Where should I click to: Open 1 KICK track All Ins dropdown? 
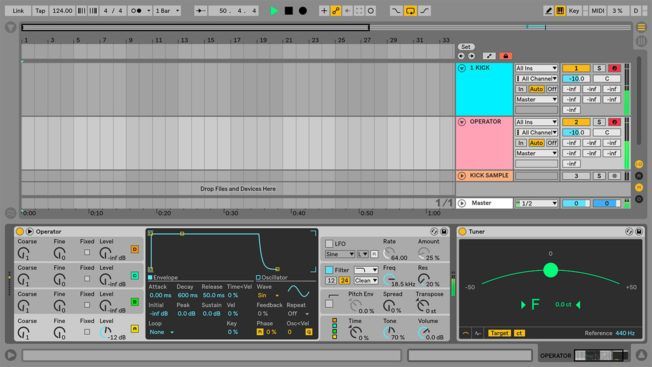tap(536, 68)
